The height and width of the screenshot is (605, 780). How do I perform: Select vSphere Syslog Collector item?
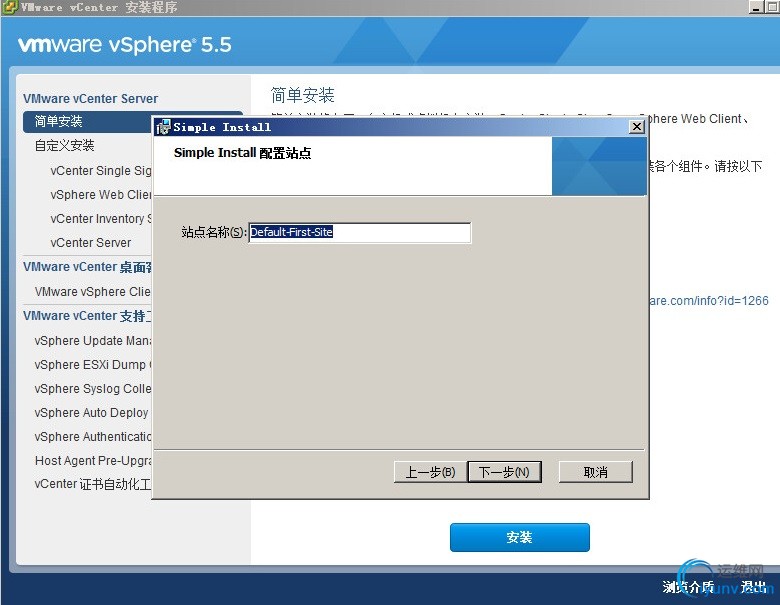tap(92, 389)
